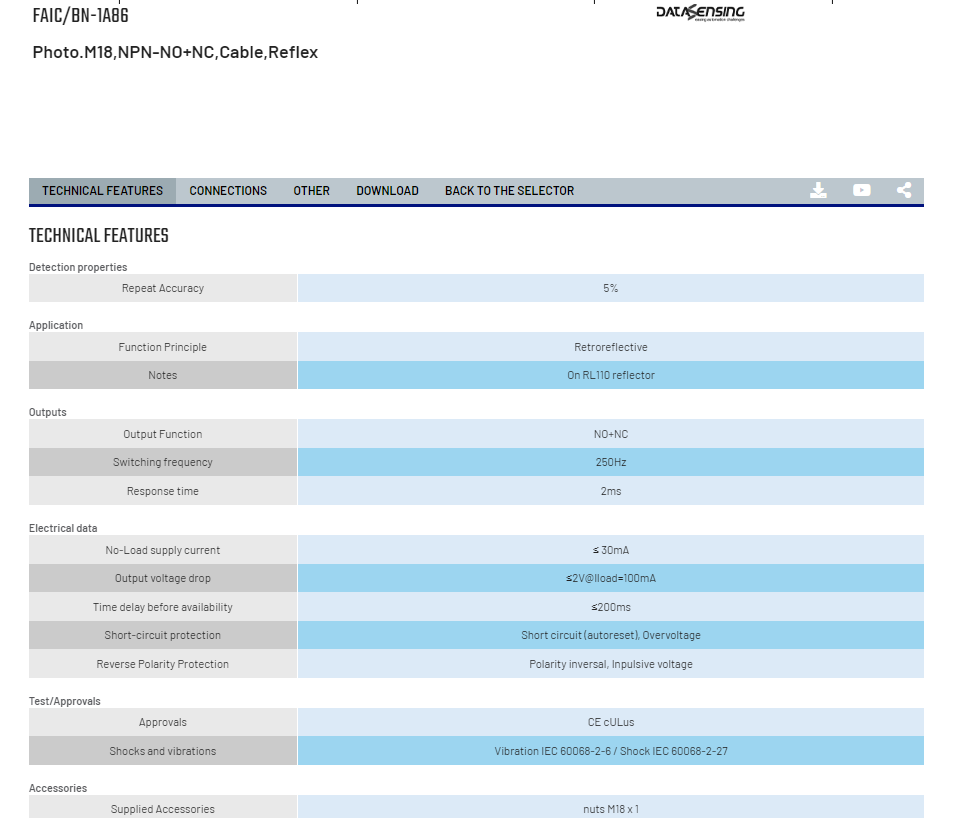Click the Switching frequency label
Image resolution: width=961 pixels, height=818 pixels.
(x=162, y=462)
